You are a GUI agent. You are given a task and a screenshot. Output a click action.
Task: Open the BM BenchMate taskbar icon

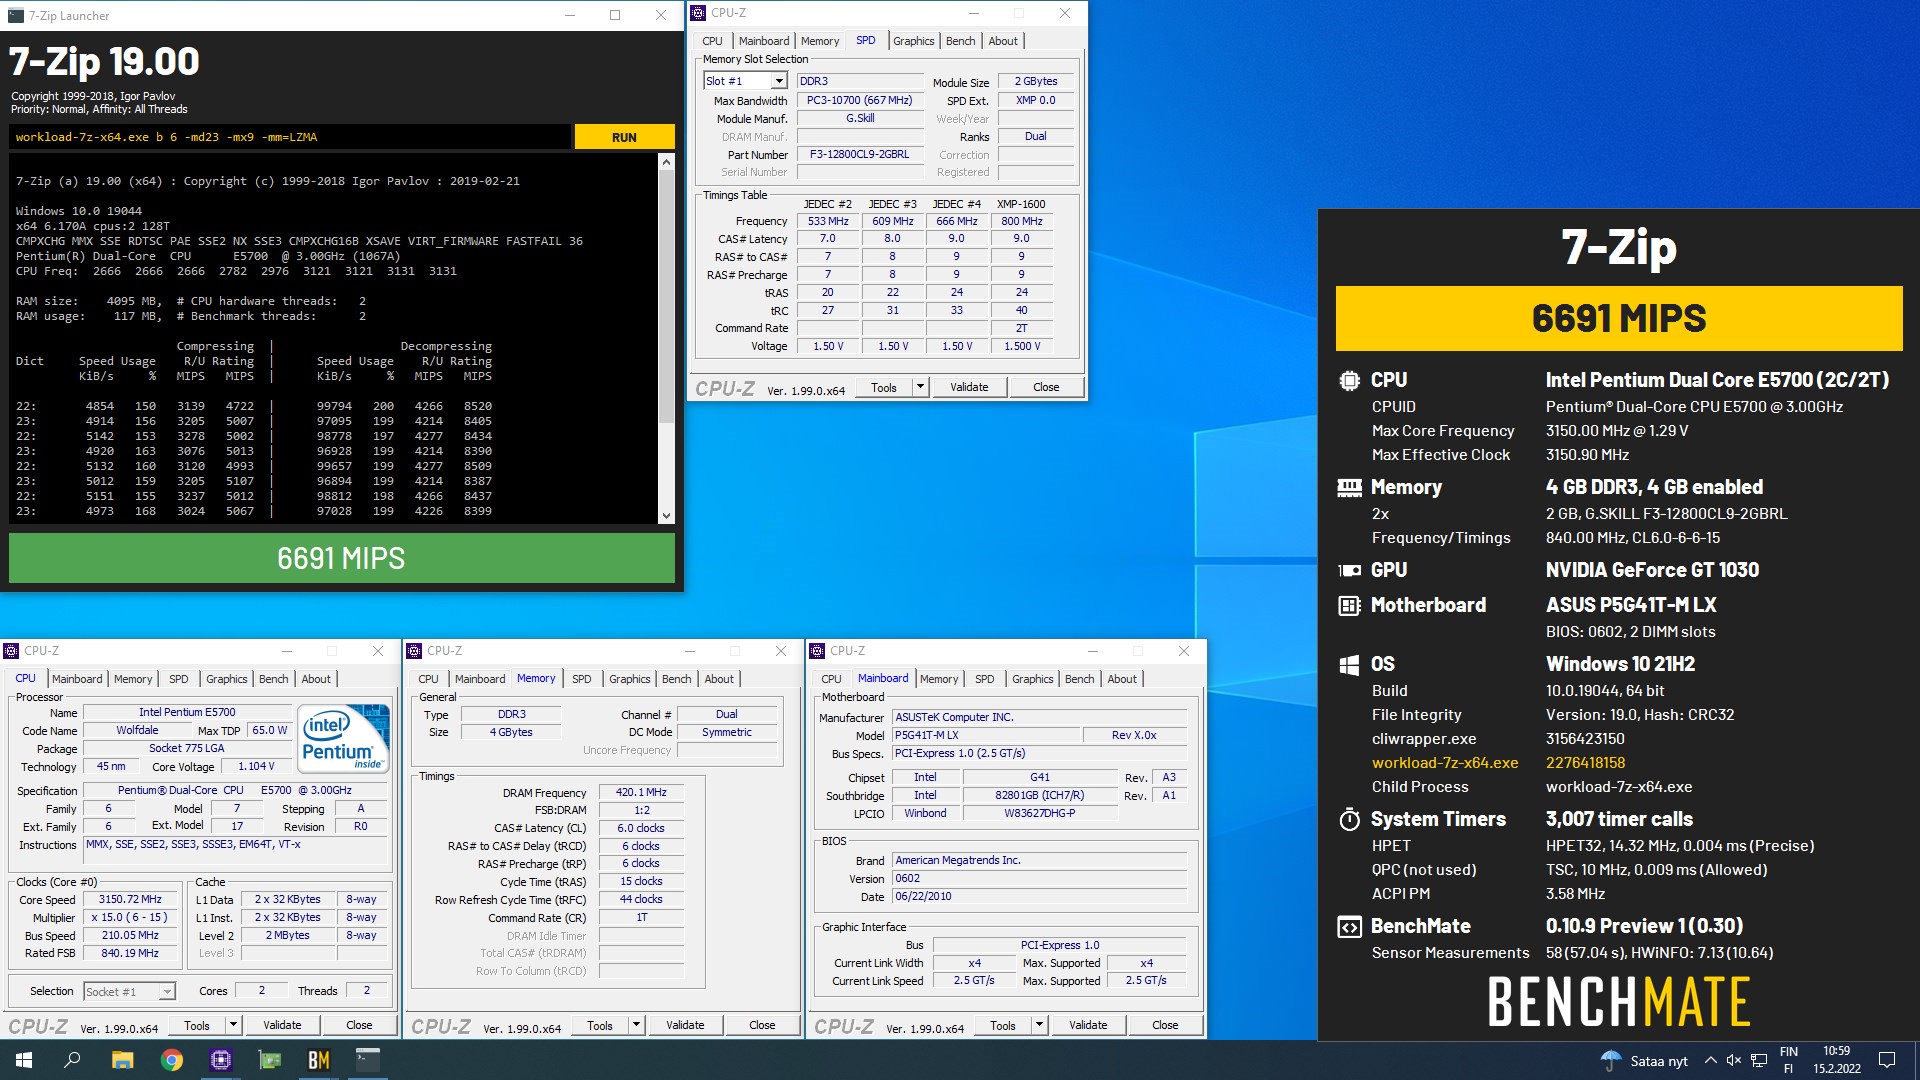tap(319, 1060)
